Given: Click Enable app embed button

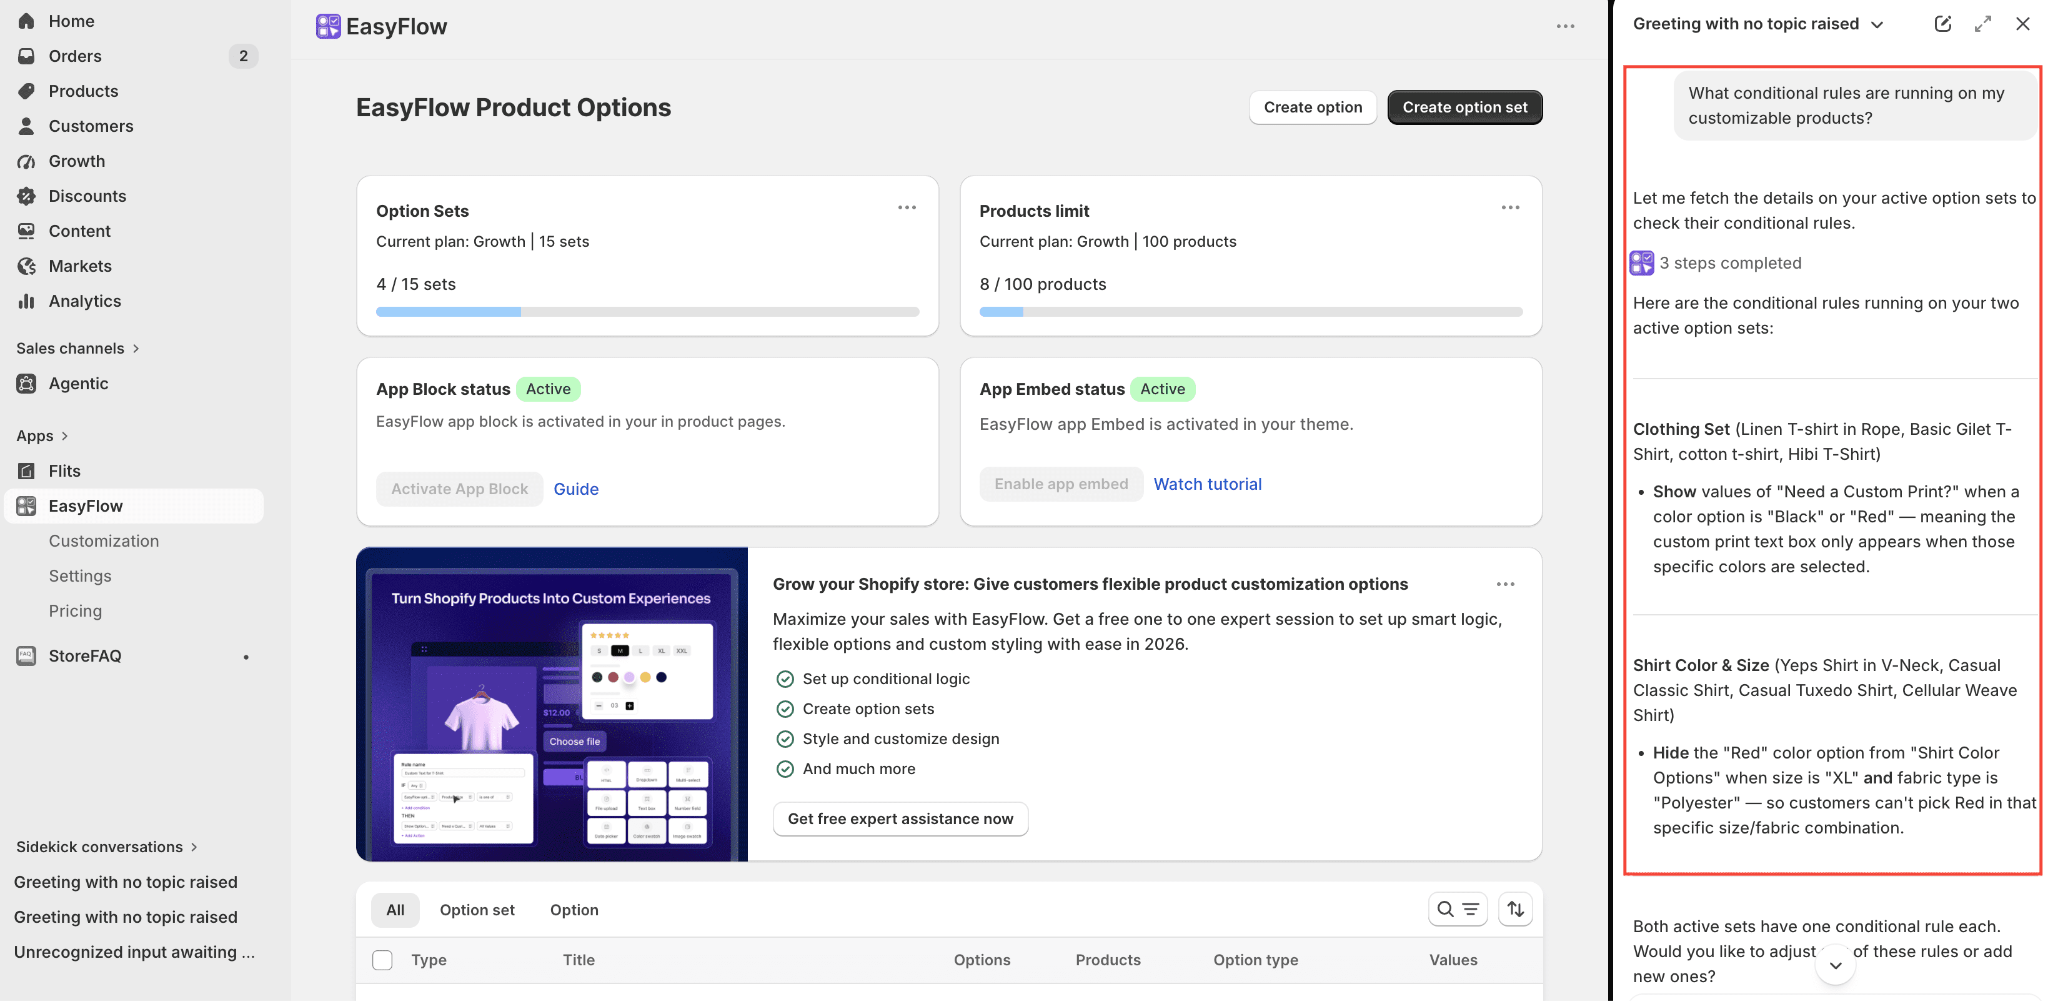Looking at the screenshot, I should click(1061, 484).
